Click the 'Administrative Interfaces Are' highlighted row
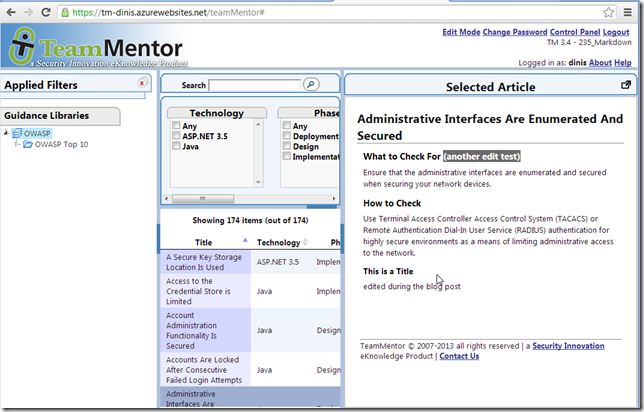 250,398
